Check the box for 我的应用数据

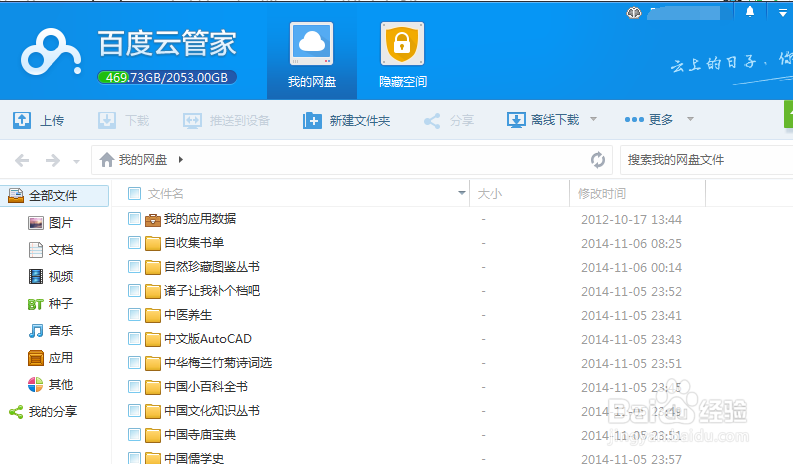click(134, 219)
